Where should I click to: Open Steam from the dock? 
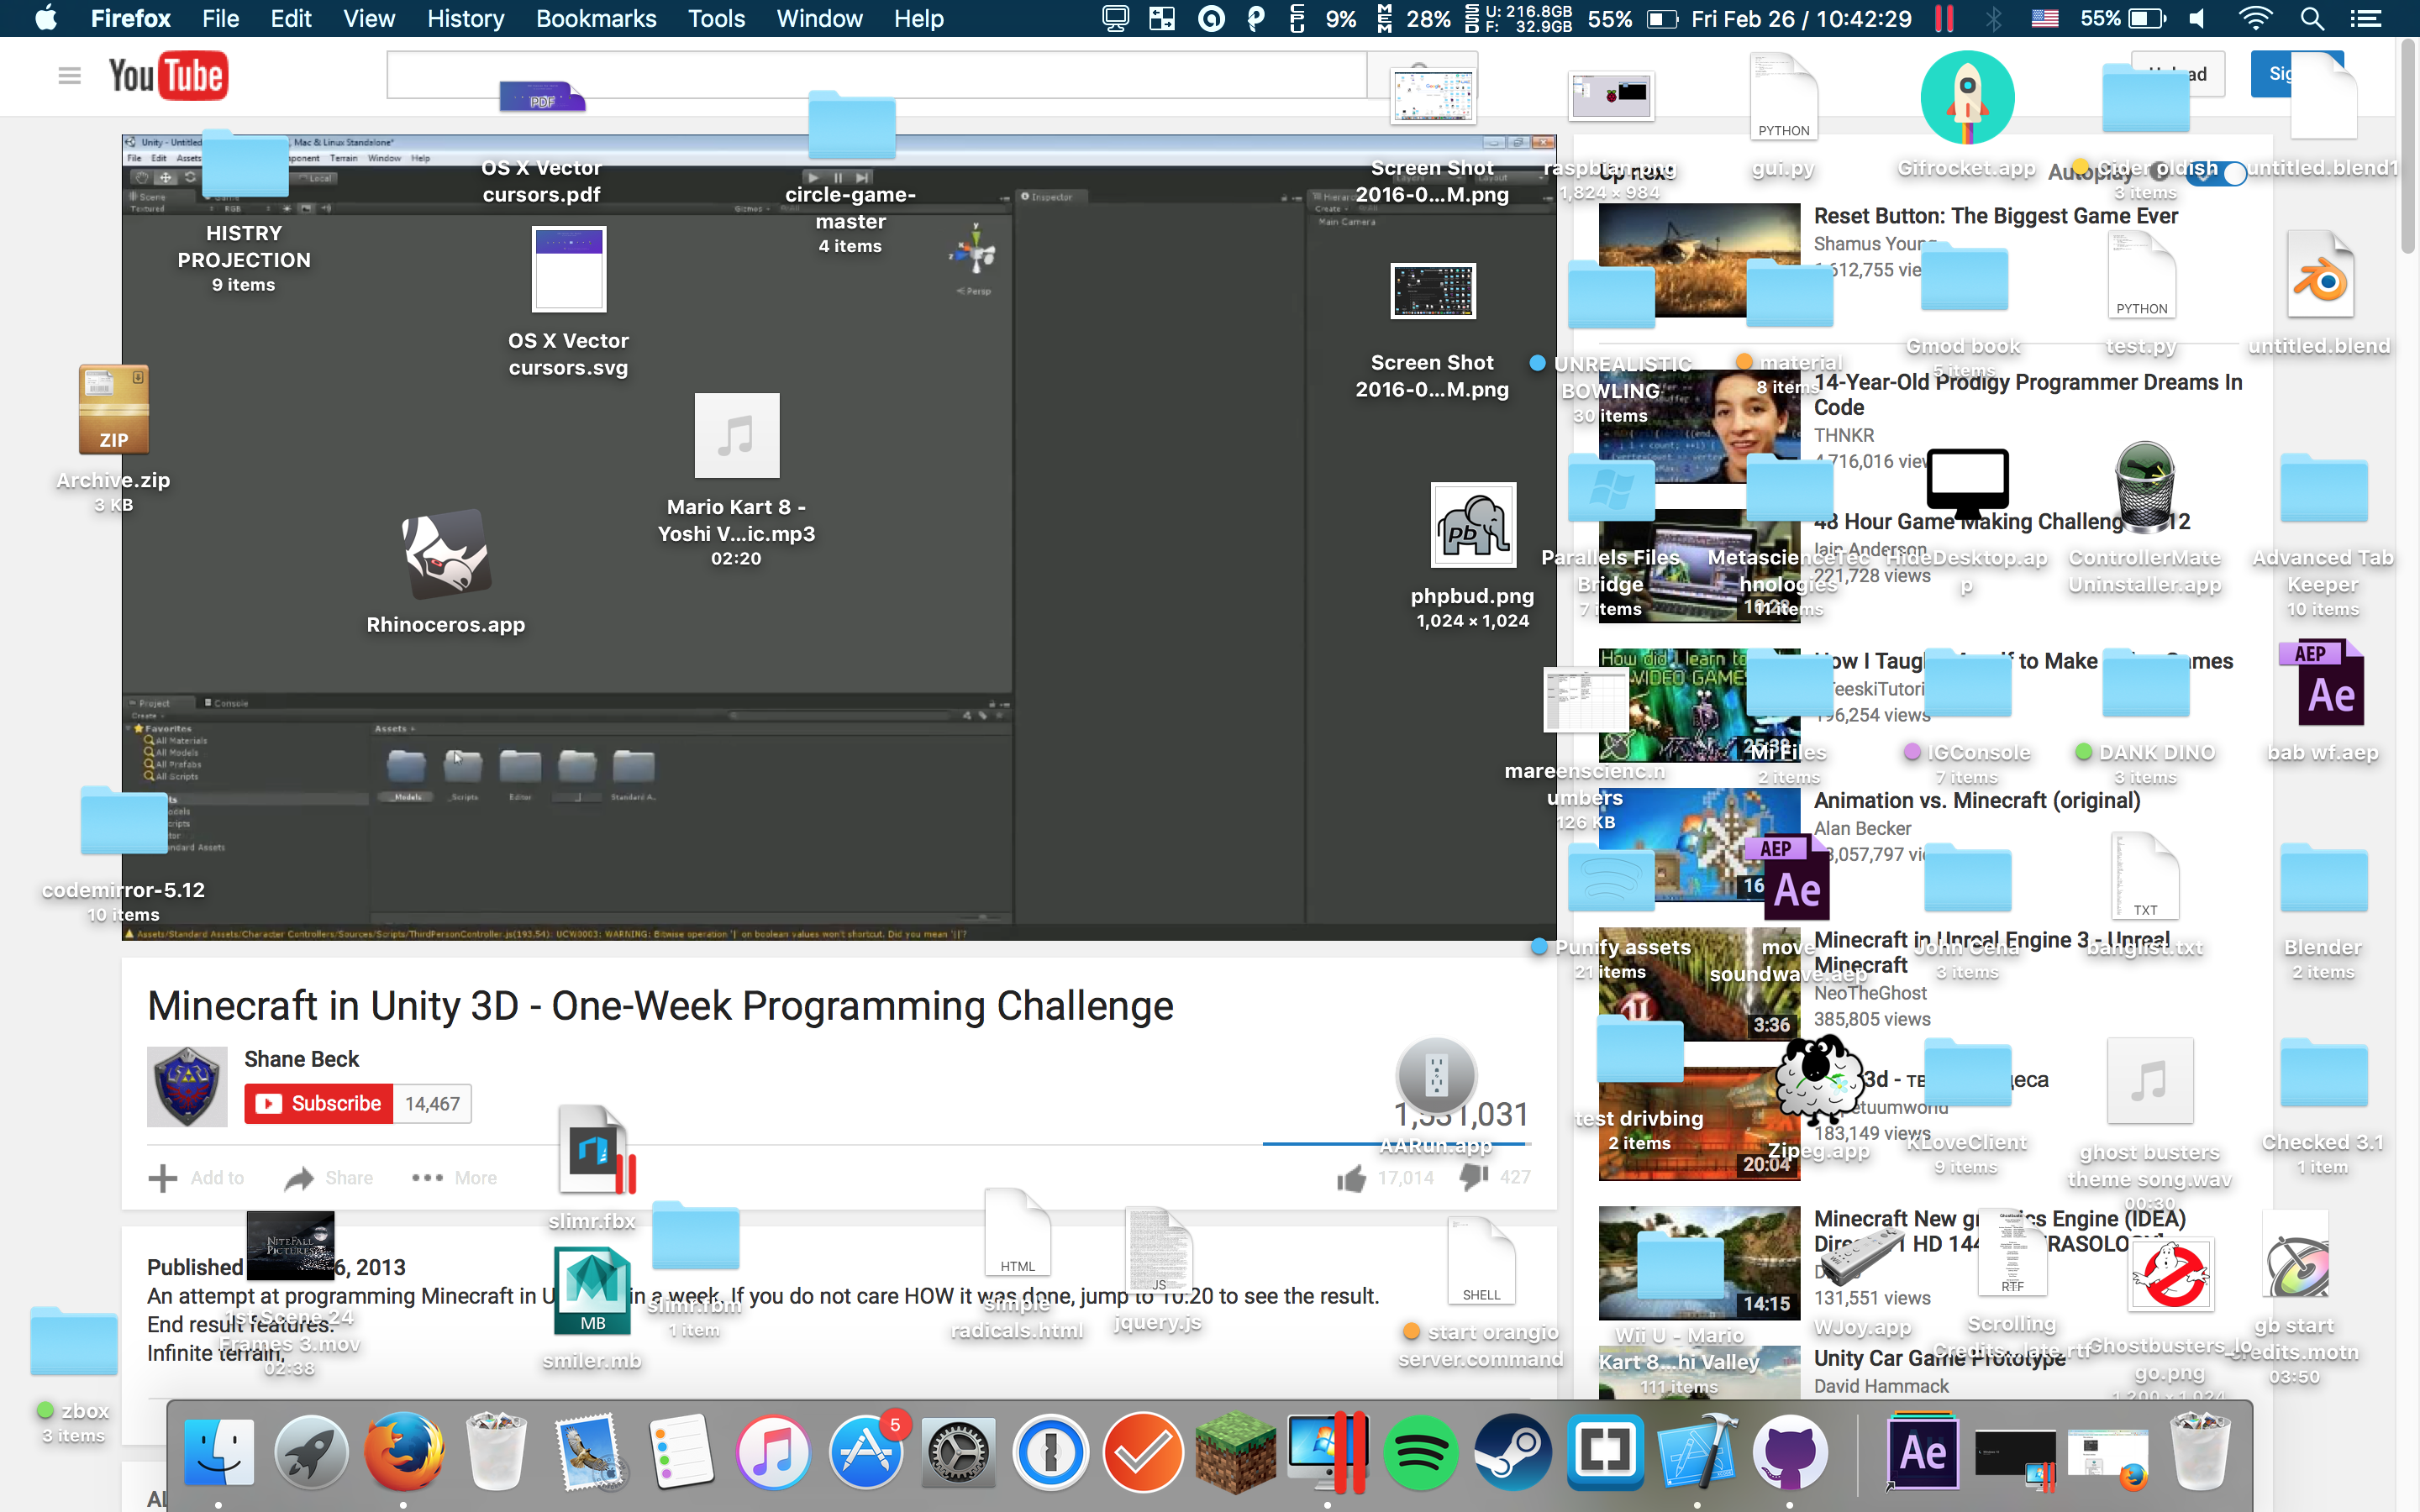(x=1512, y=1452)
